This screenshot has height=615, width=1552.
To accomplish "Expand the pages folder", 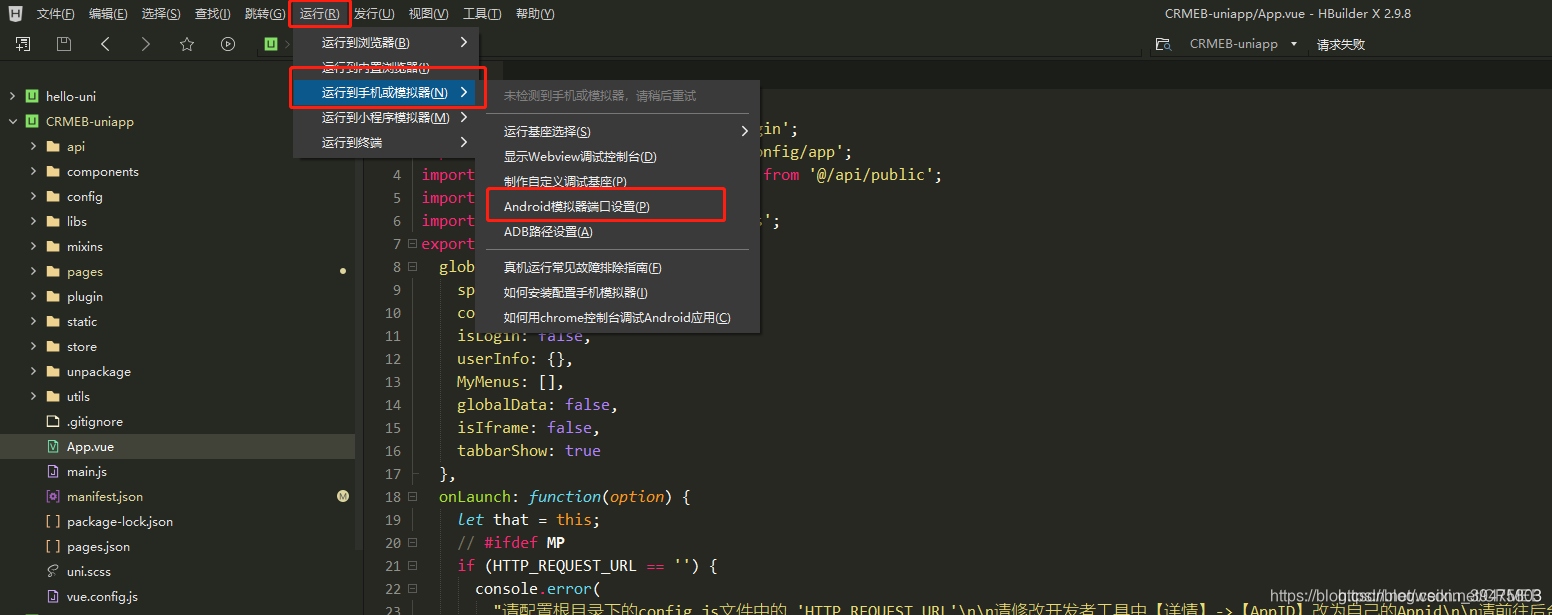I will [x=33, y=271].
